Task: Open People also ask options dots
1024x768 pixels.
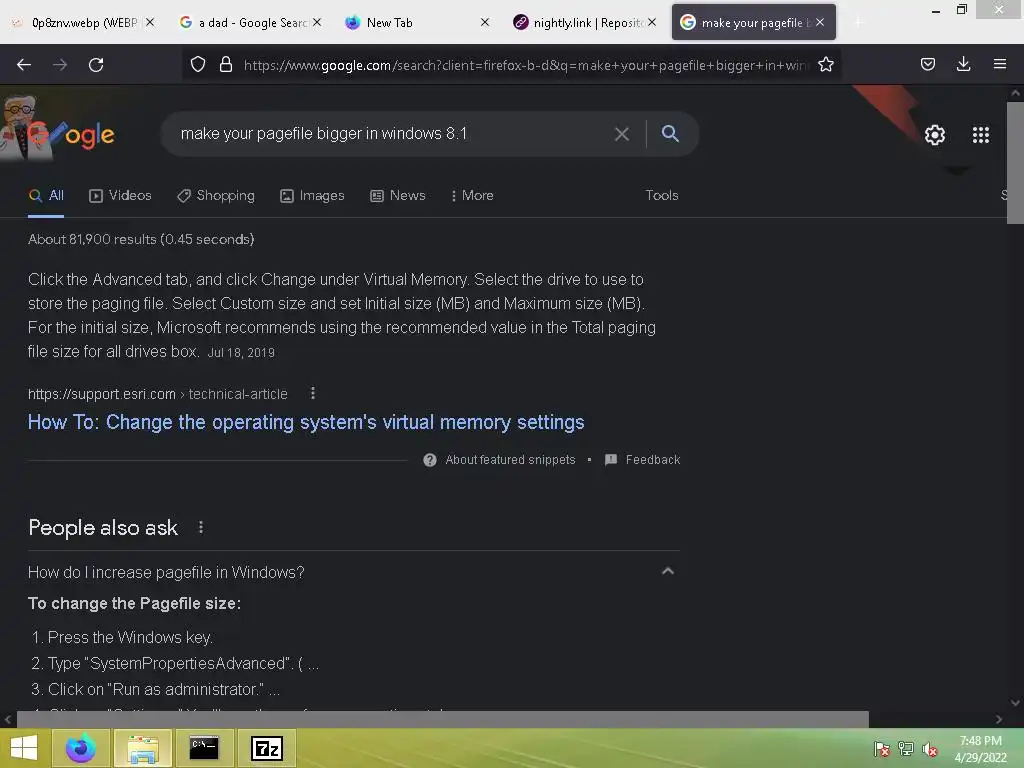Action: tap(200, 527)
